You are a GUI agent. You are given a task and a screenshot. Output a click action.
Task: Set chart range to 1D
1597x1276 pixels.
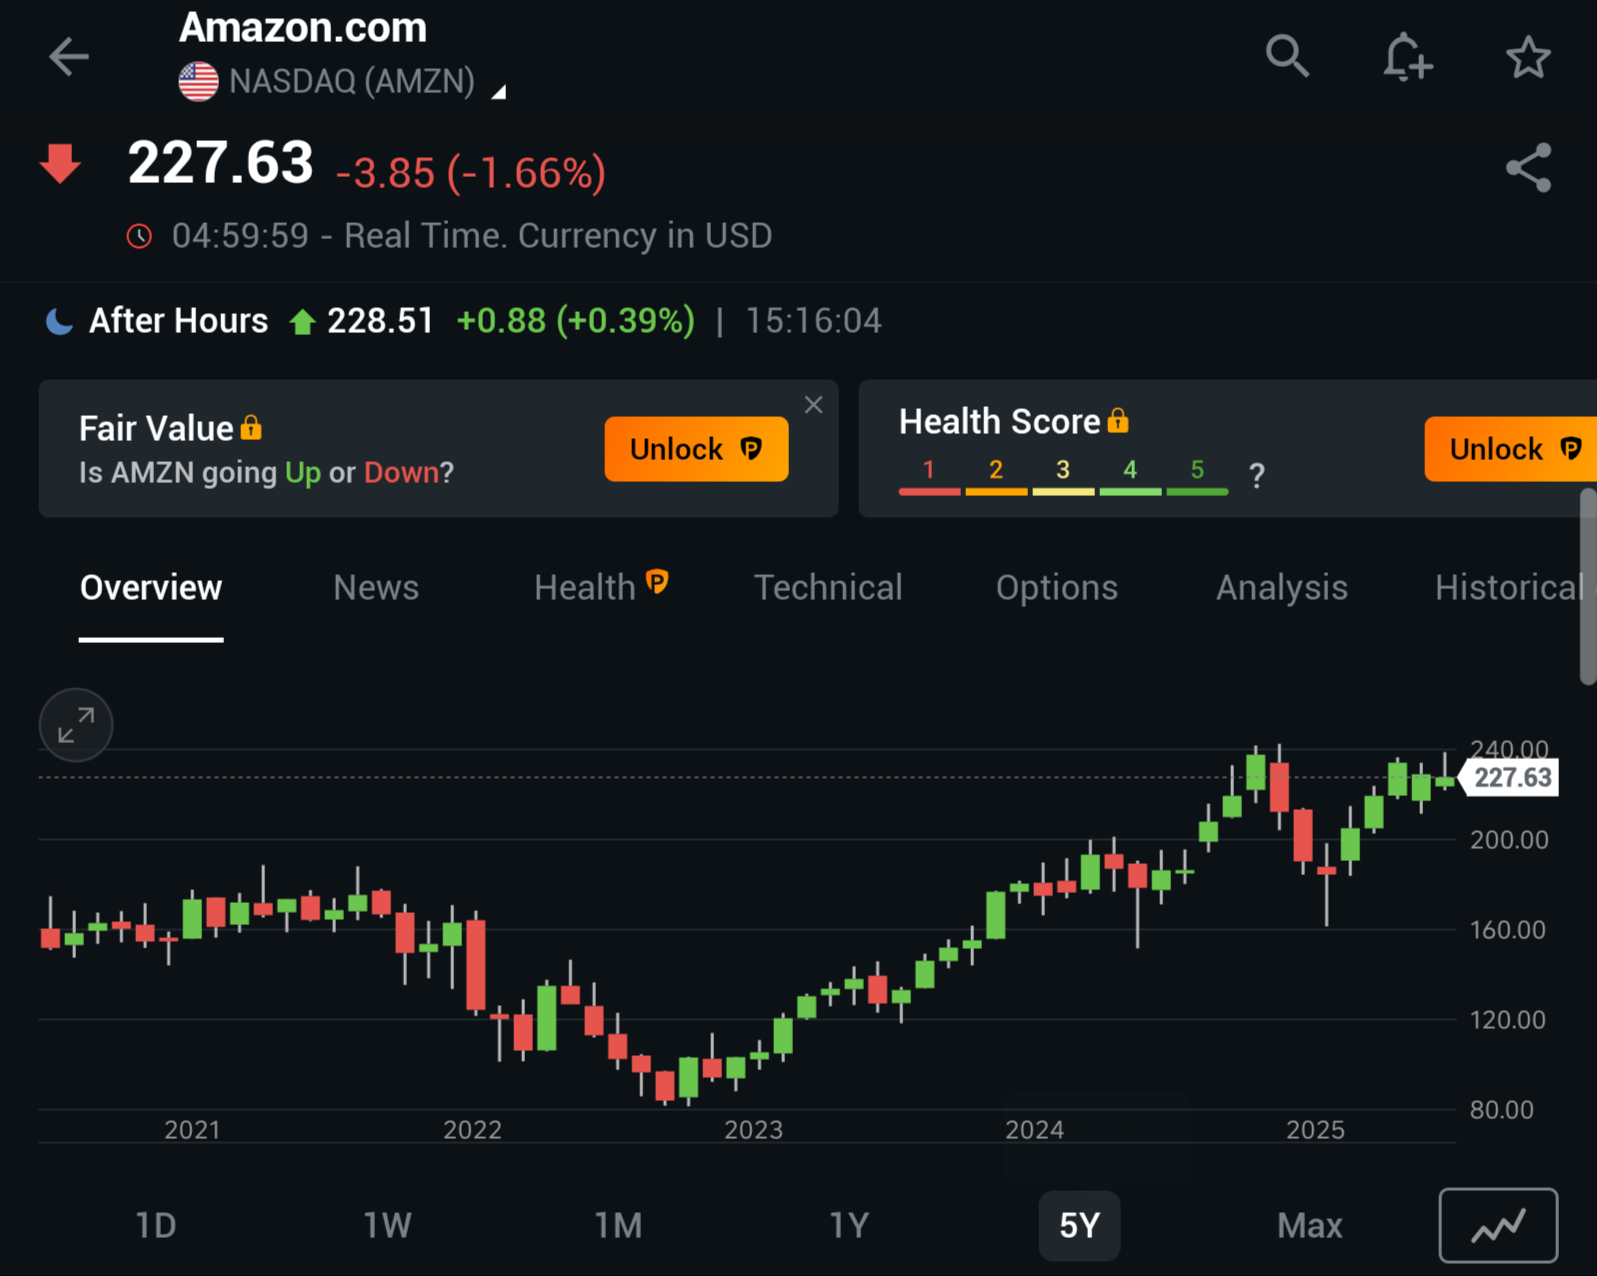156,1226
